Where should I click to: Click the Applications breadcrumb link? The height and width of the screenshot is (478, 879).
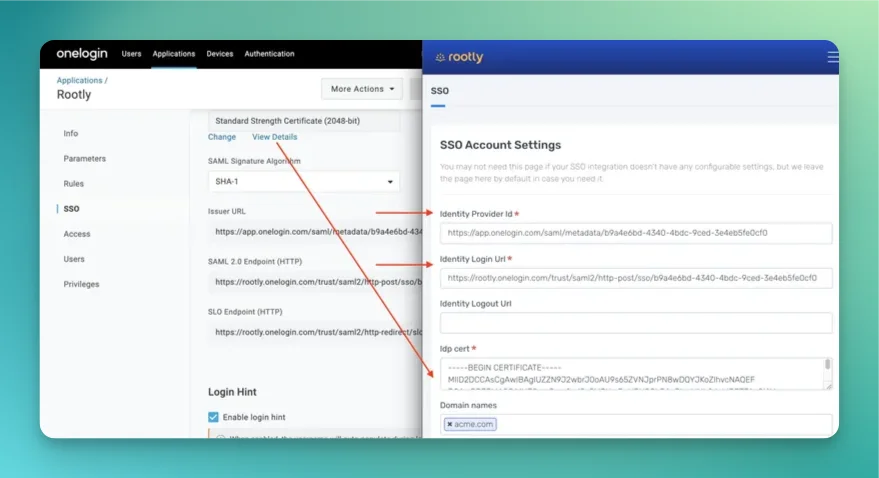point(80,80)
